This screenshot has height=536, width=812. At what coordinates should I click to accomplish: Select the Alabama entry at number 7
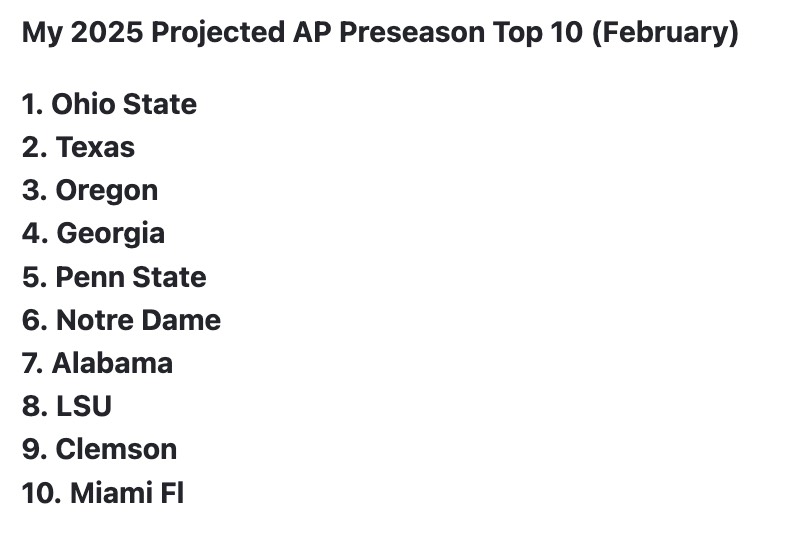[x=112, y=363]
